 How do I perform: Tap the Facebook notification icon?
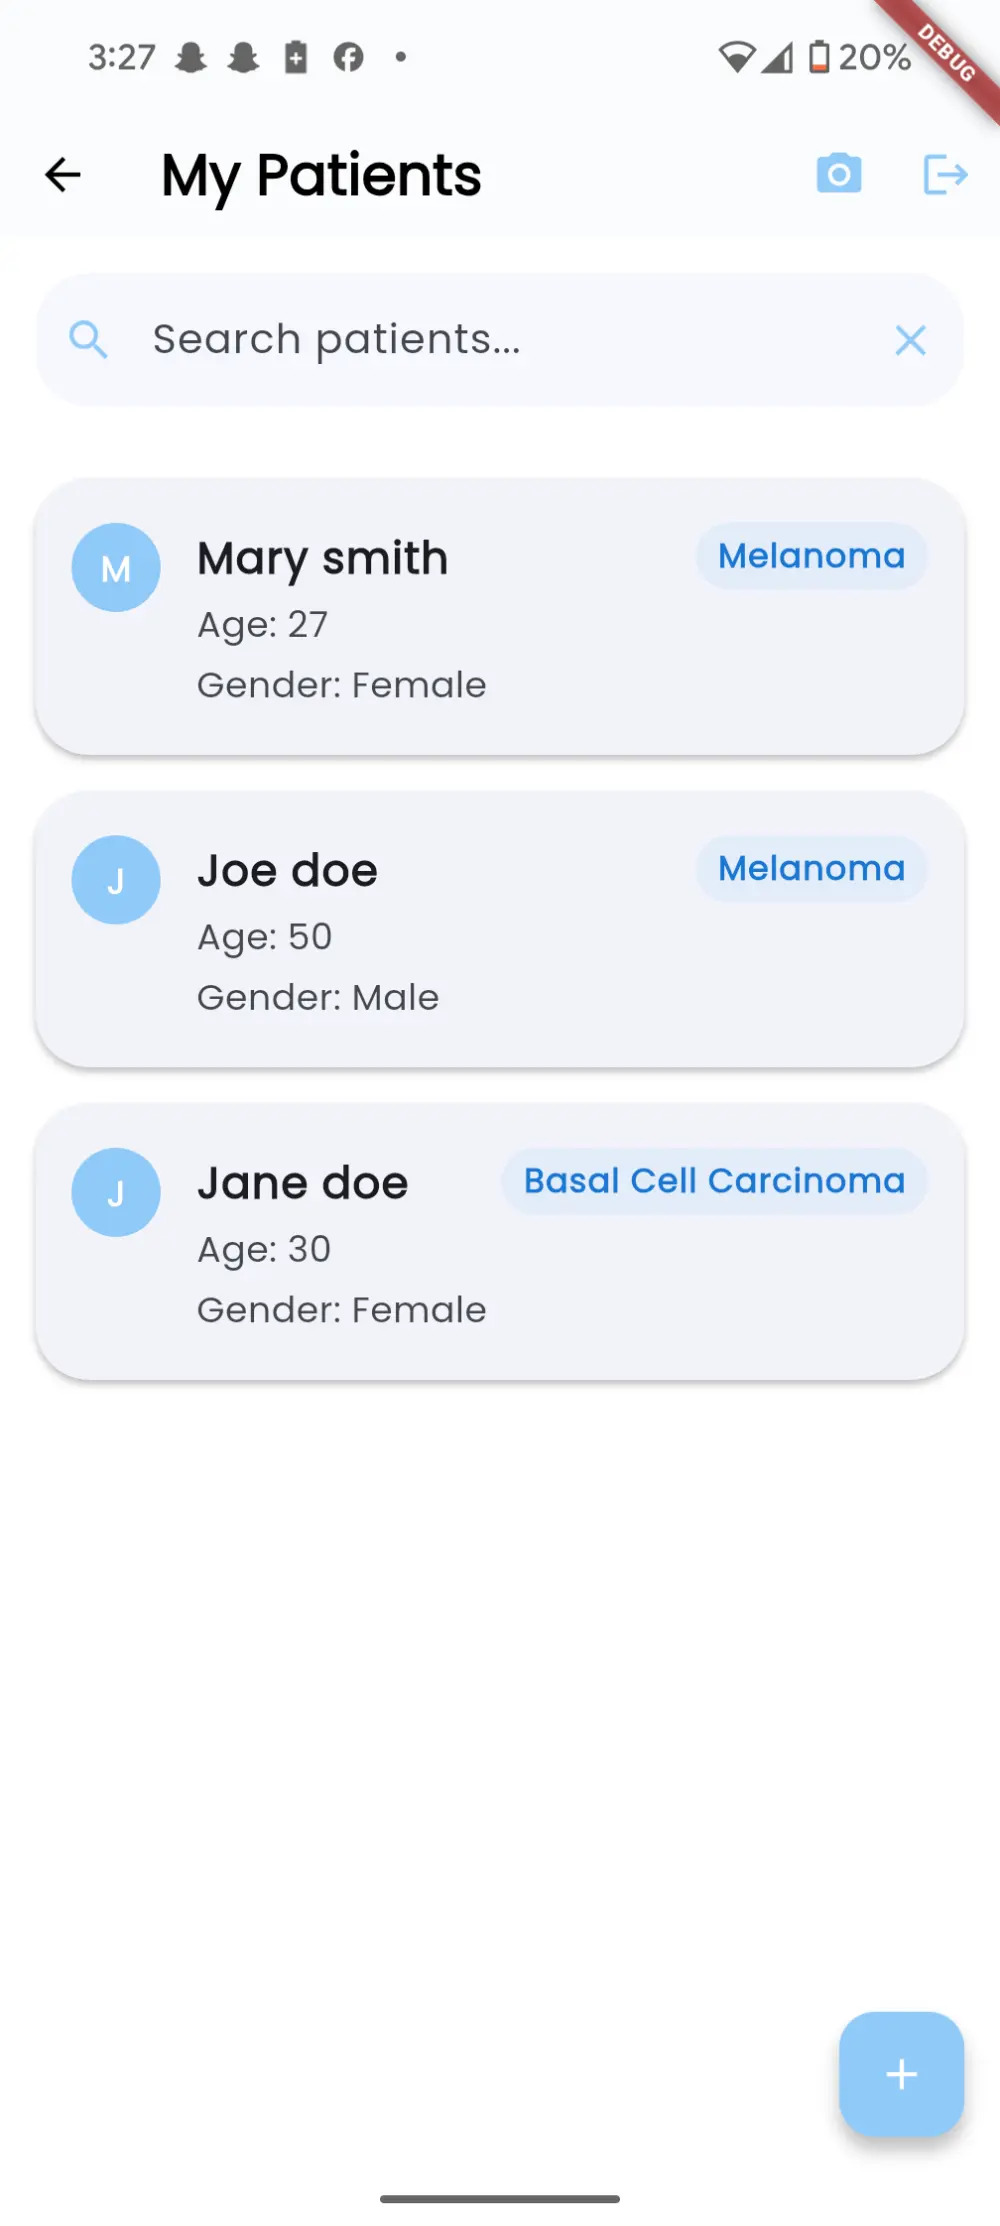(348, 57)
